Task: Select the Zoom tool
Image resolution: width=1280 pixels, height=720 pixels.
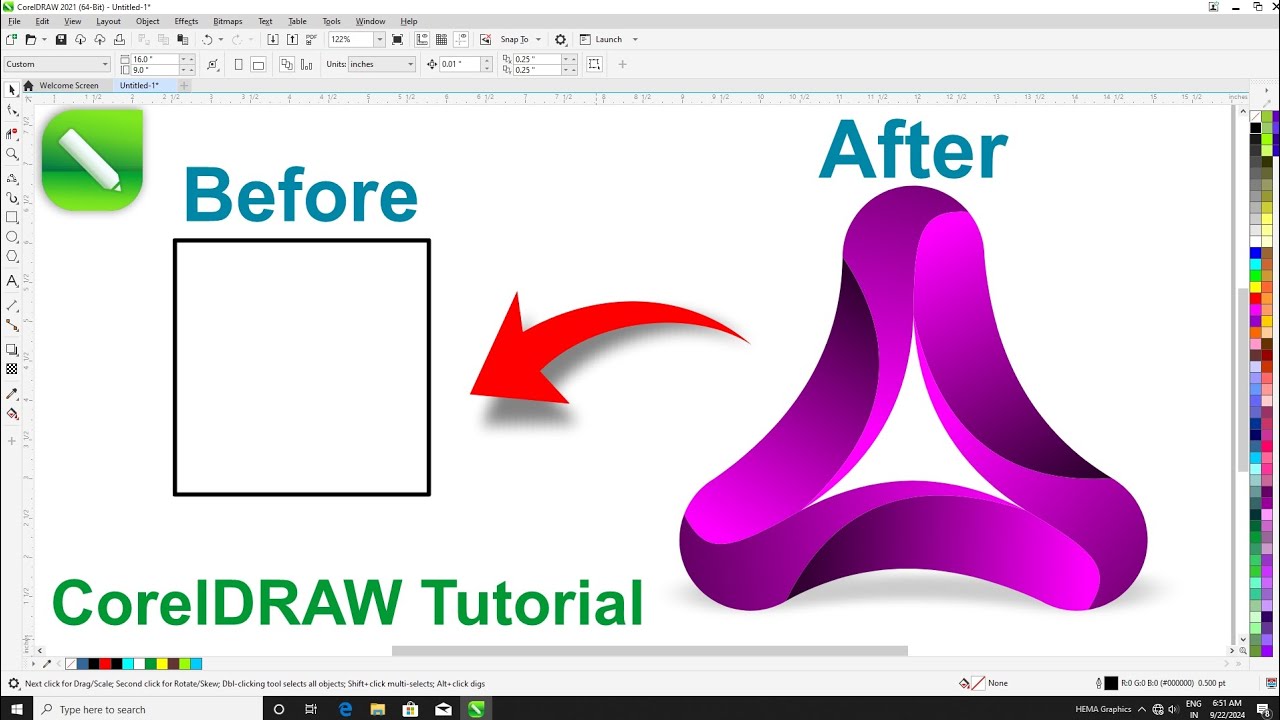Action: click(x=12, y=154)
